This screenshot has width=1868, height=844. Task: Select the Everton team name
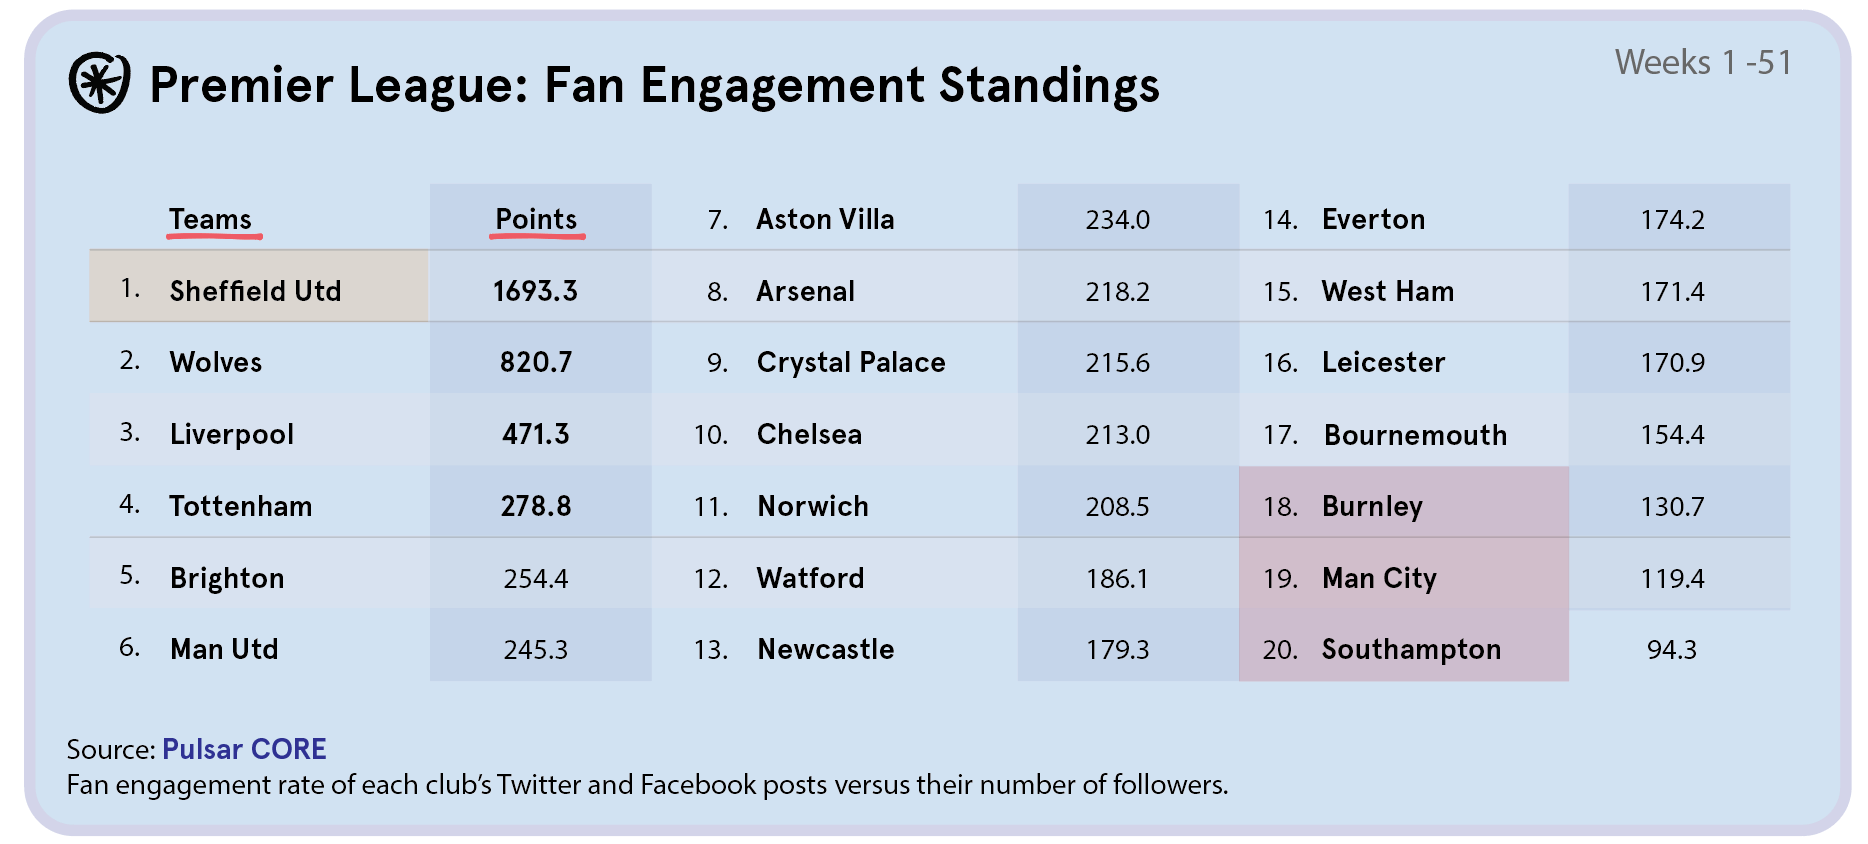click(x=1373, y=219)
